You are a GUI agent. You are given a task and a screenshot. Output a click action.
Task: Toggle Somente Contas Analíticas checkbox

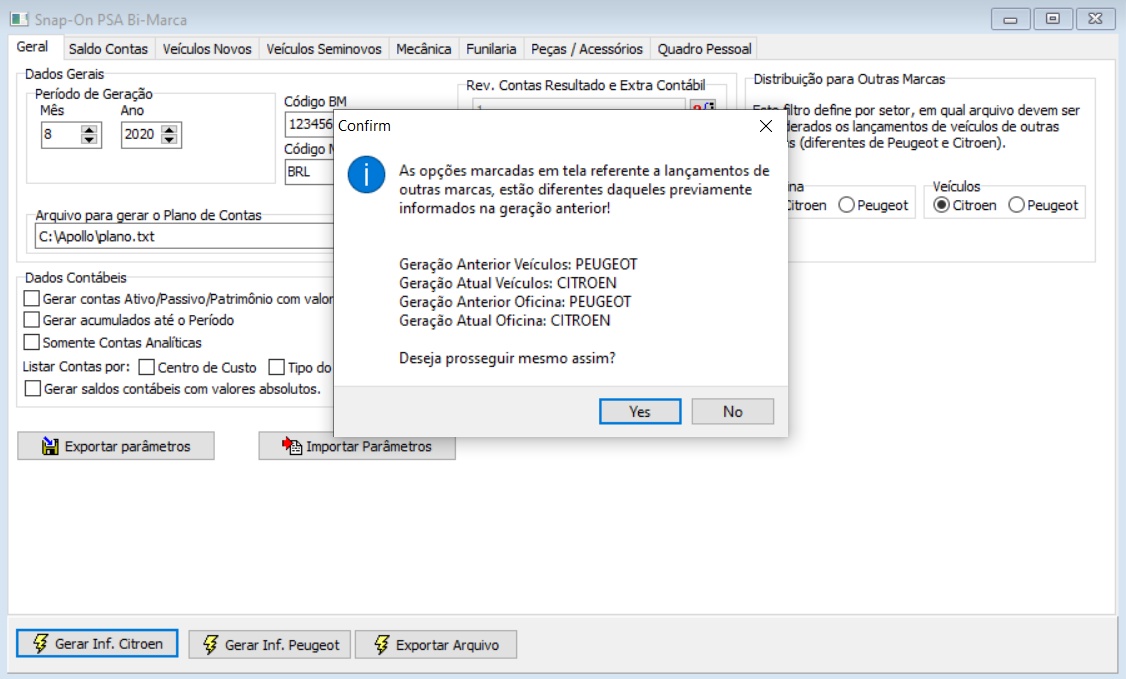[32, 342]
